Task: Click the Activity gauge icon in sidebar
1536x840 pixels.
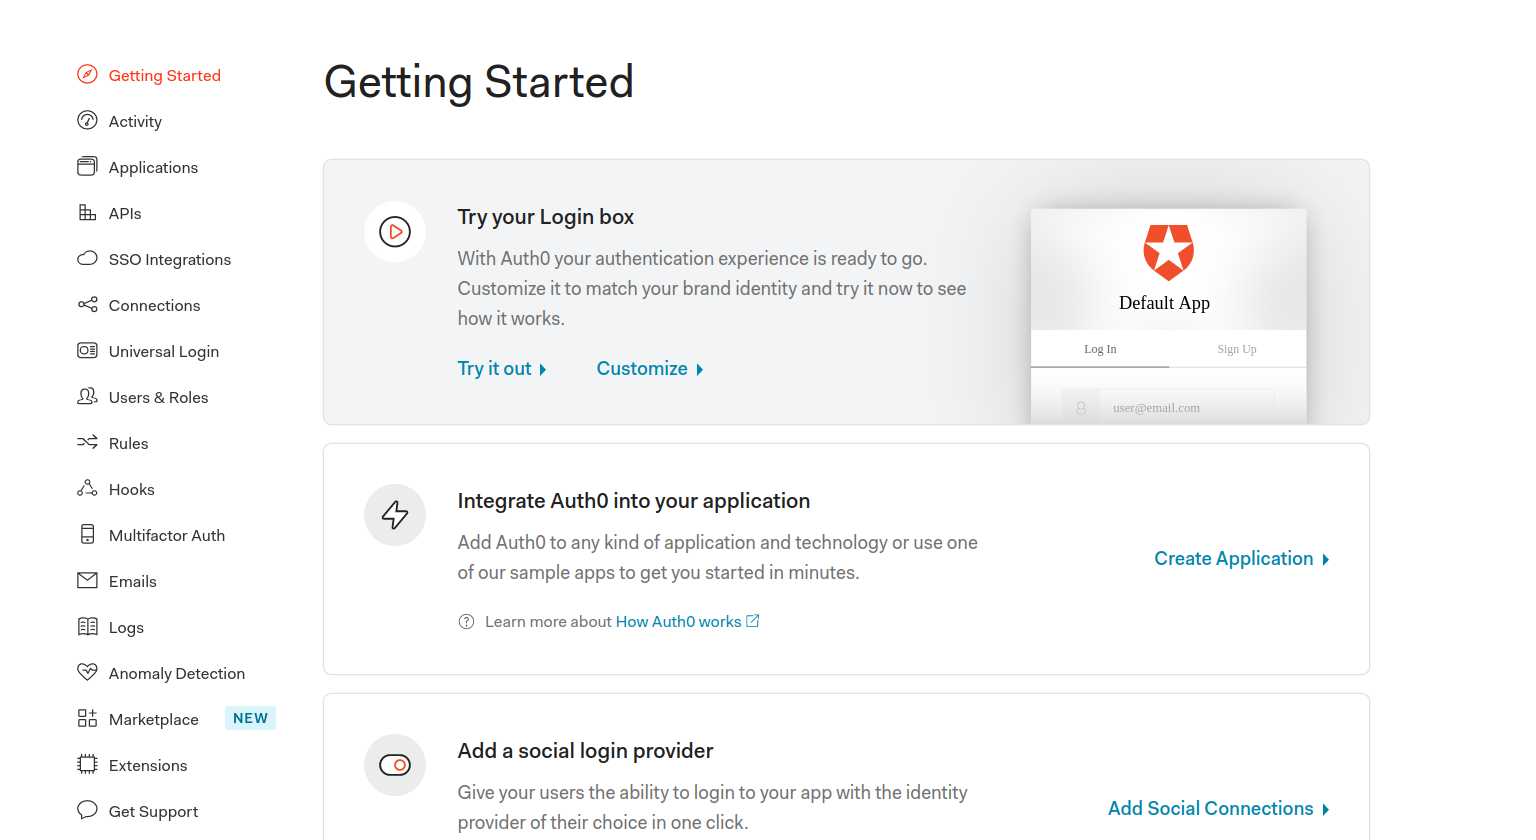Action: coord(87,120)
